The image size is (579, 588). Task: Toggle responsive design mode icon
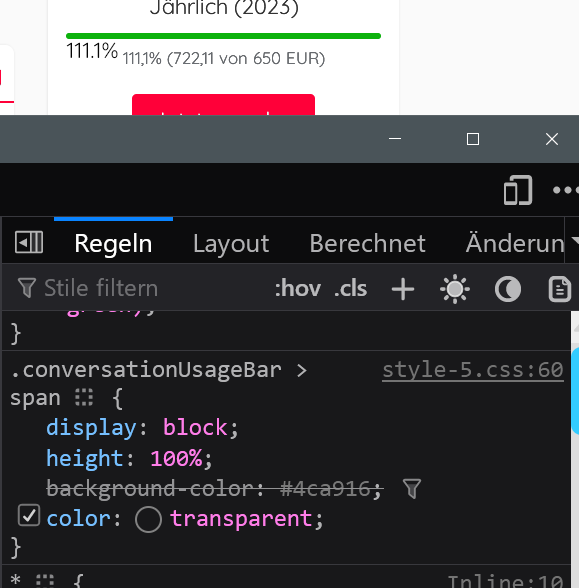[x=518, y=190]
